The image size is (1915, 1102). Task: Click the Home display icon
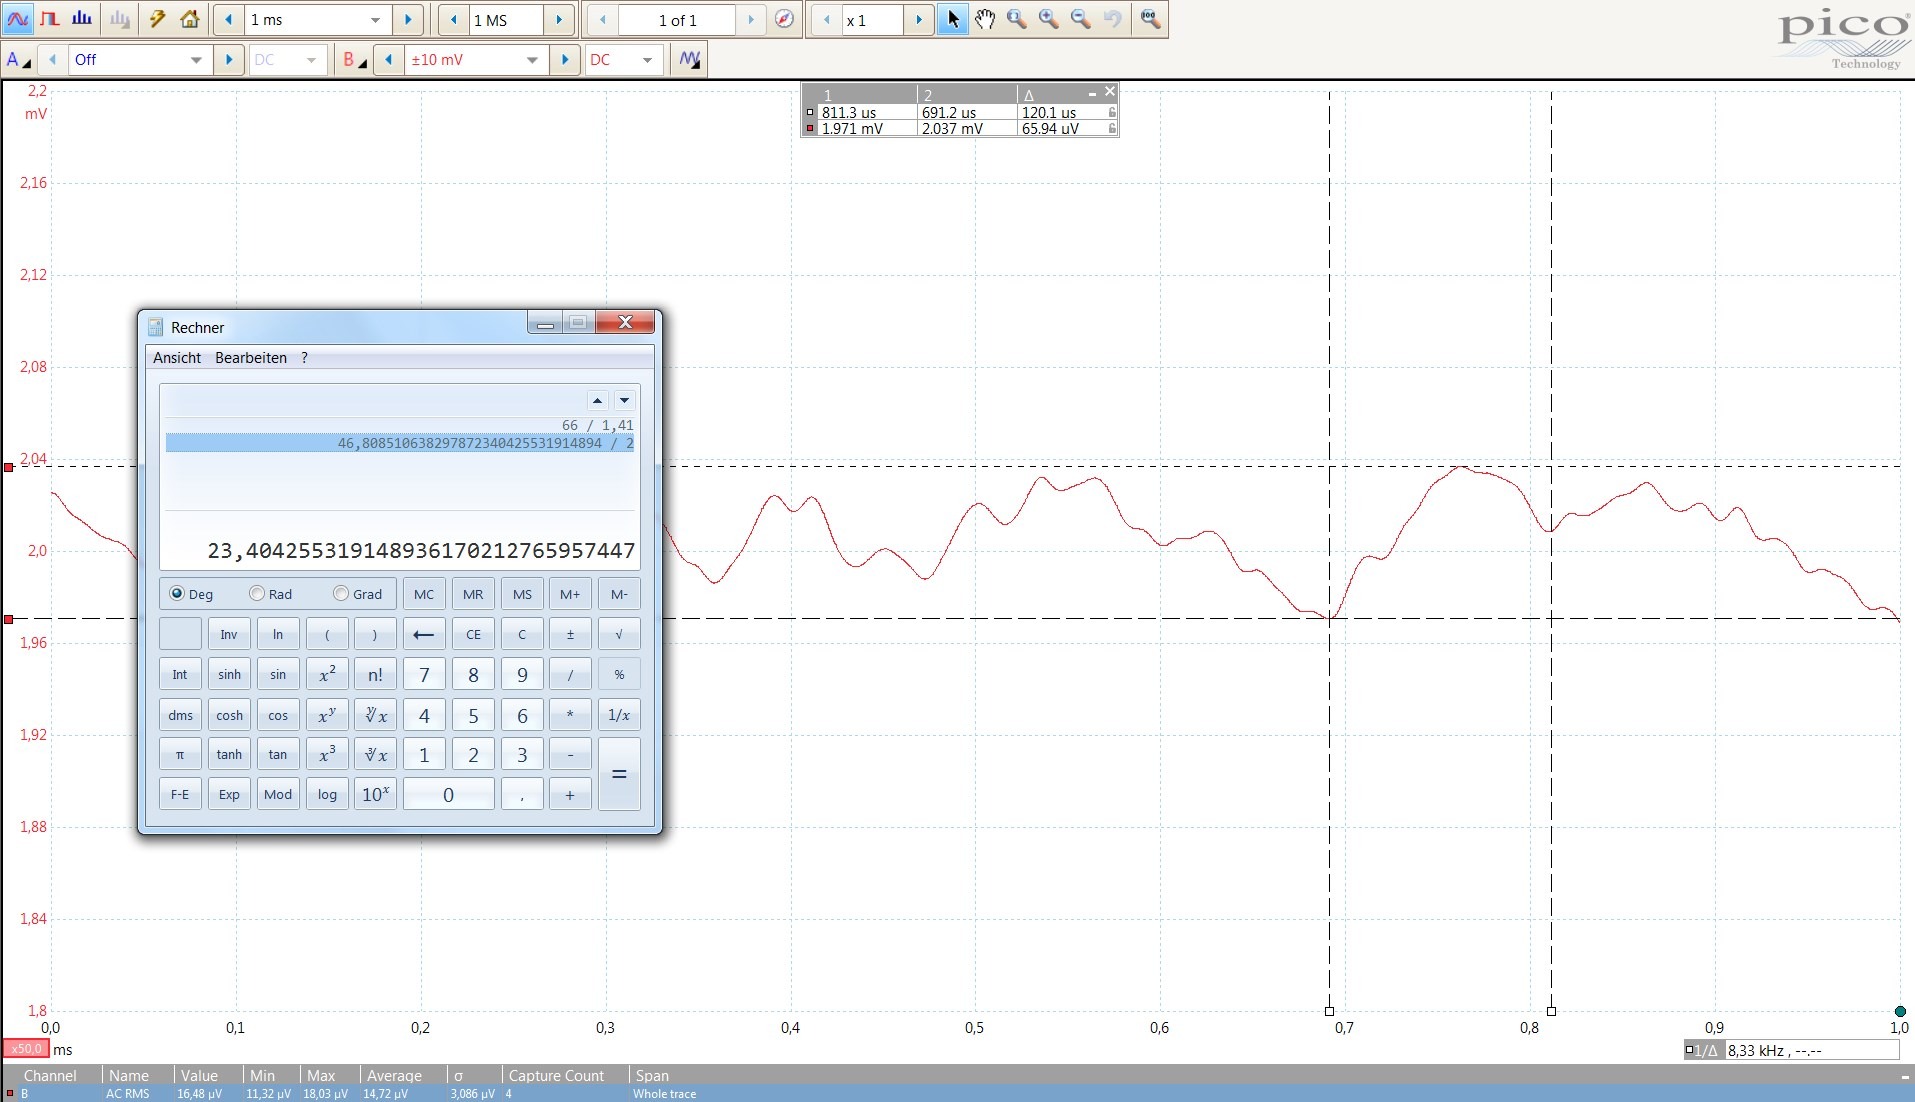pyautogui.click(x=190, y=19)
